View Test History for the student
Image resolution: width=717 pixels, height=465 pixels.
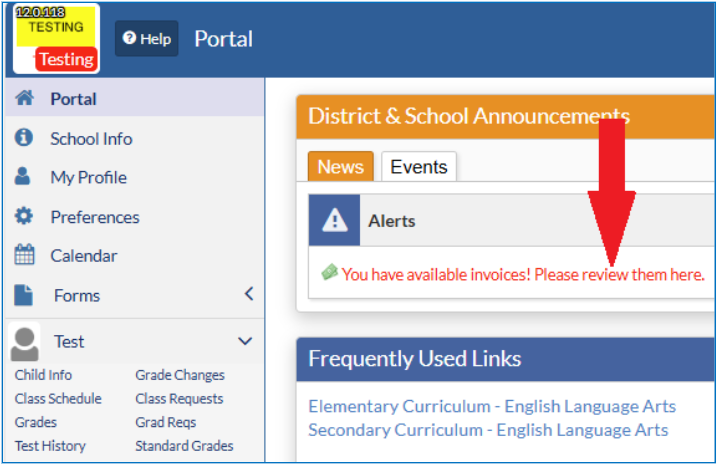pos(50,446)
